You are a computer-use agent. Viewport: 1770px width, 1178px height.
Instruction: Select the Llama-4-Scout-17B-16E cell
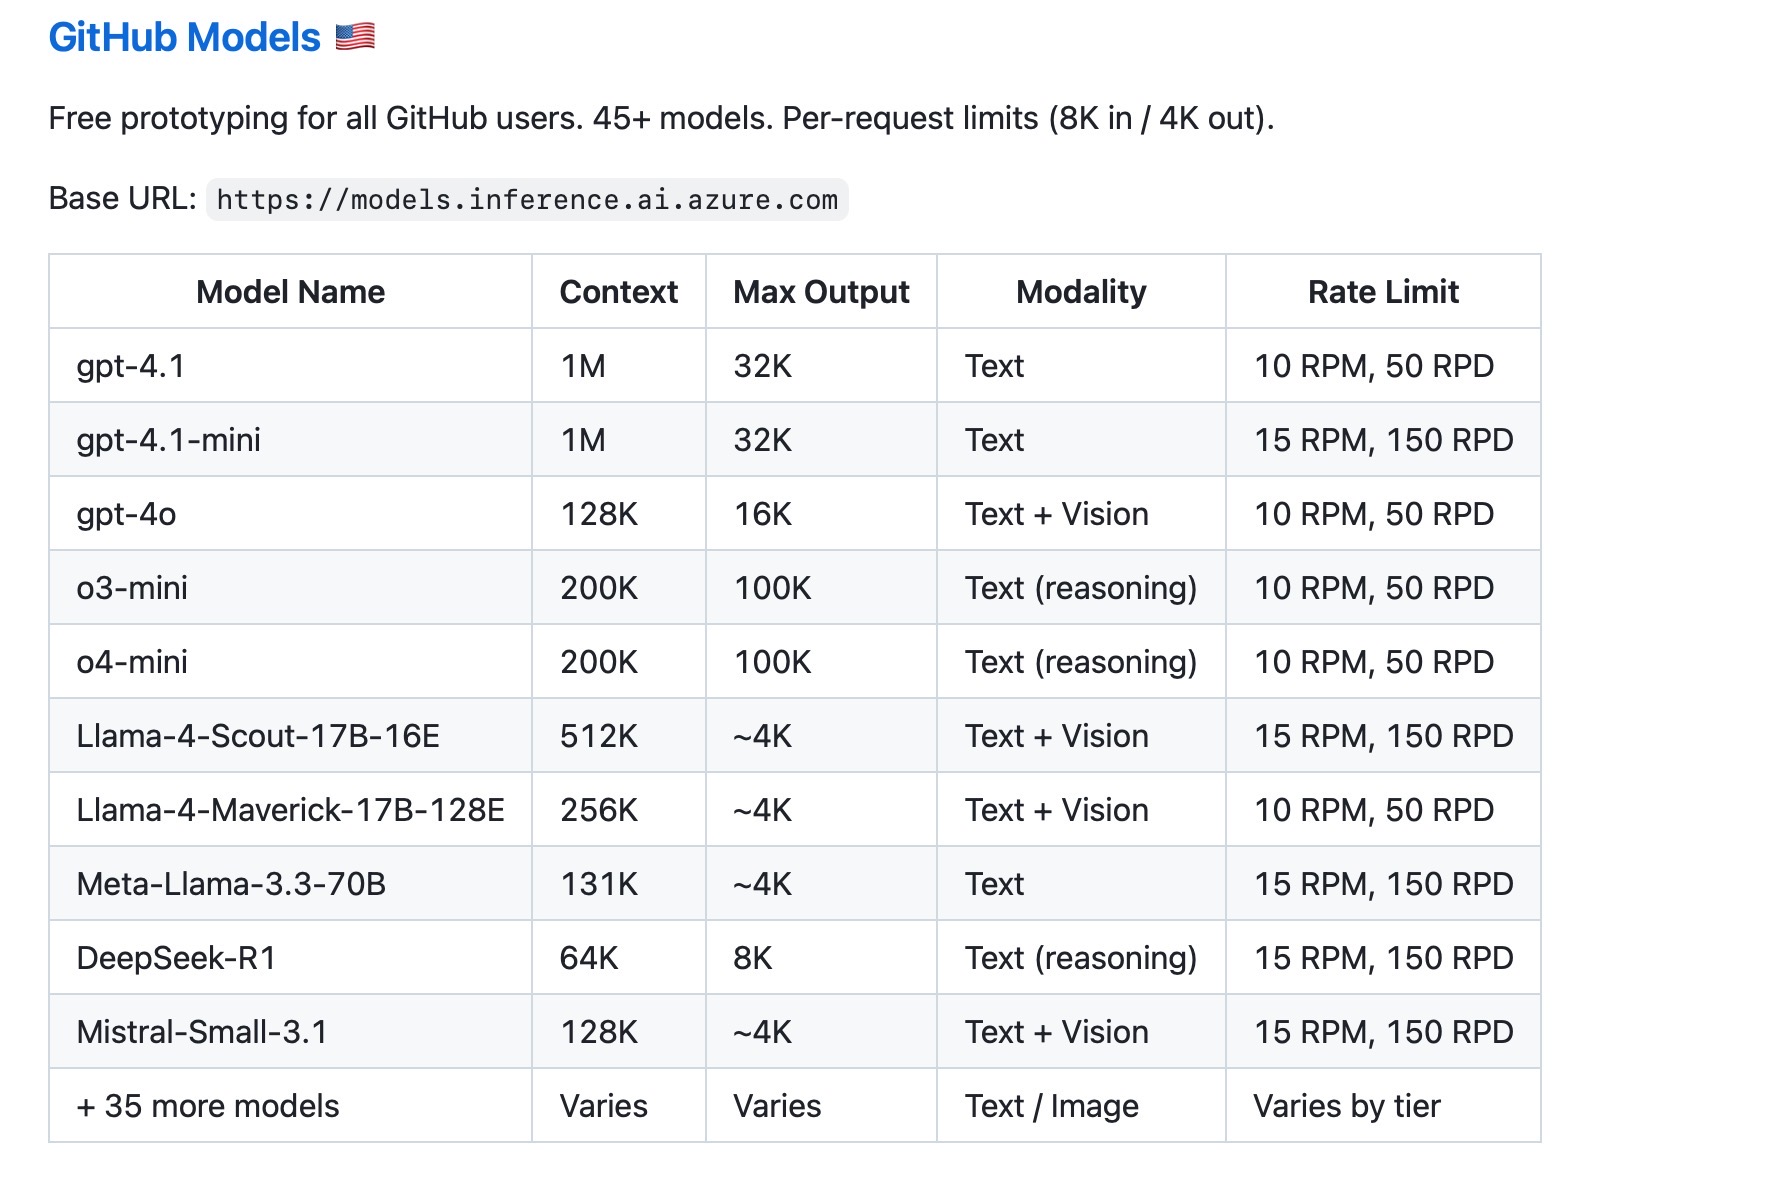coord(258,736)
